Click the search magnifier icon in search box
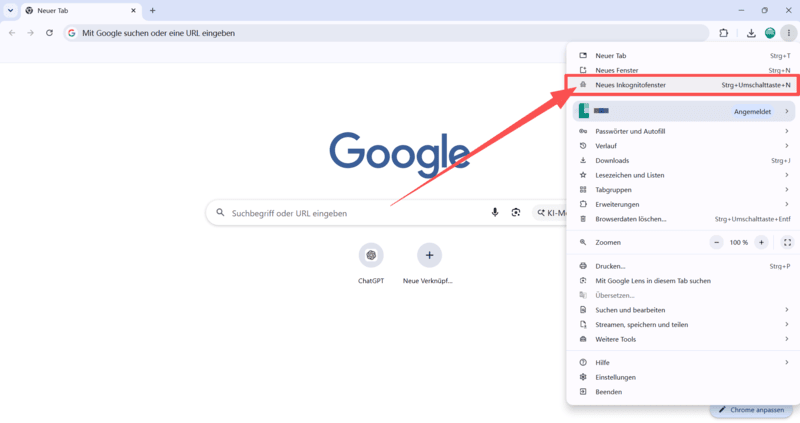This screenshot has width=800, height=423. (x=220, y=212)
